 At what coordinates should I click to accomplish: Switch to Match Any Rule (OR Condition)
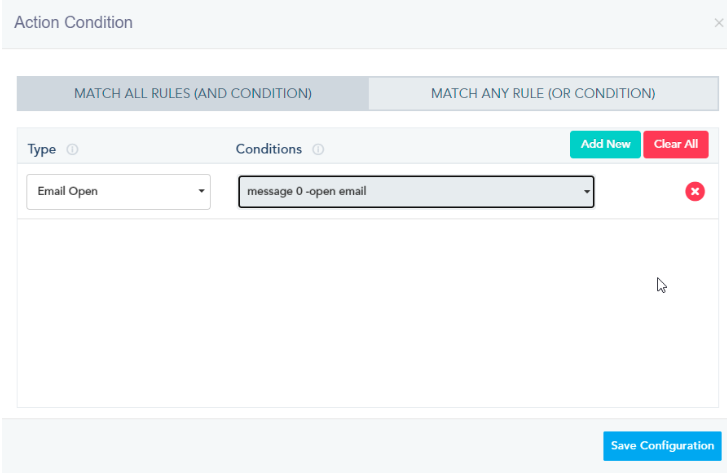(543, 93)
